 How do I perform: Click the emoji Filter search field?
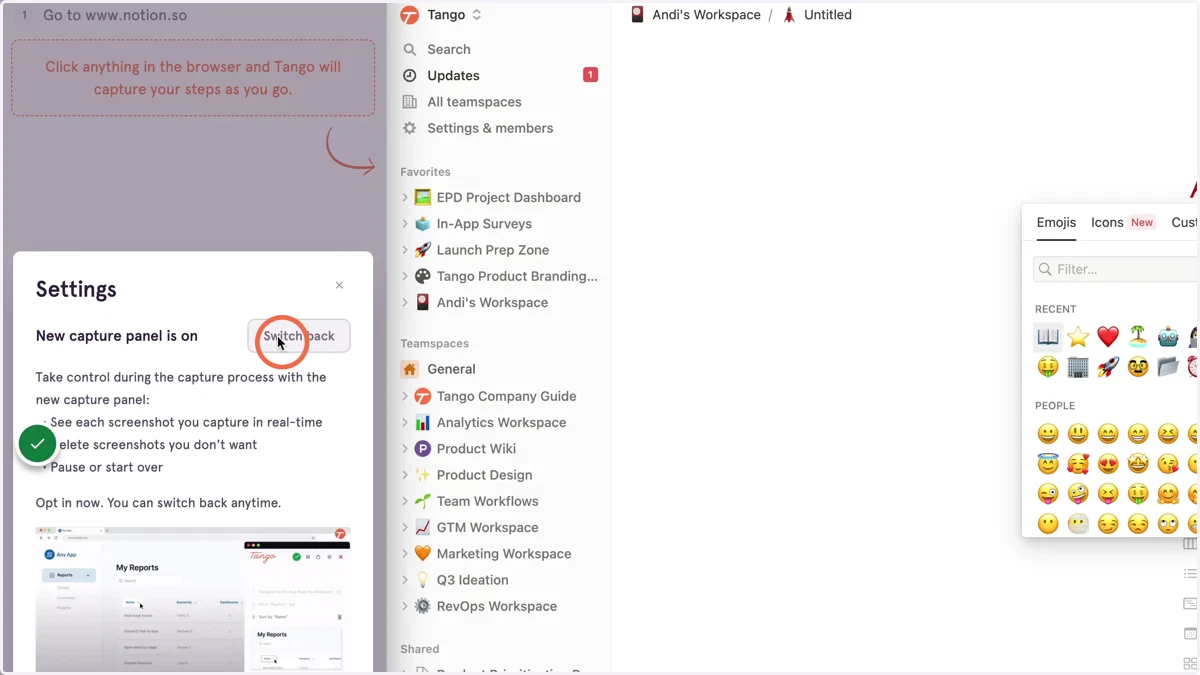pyautogui.click(x=1115, y=269)
